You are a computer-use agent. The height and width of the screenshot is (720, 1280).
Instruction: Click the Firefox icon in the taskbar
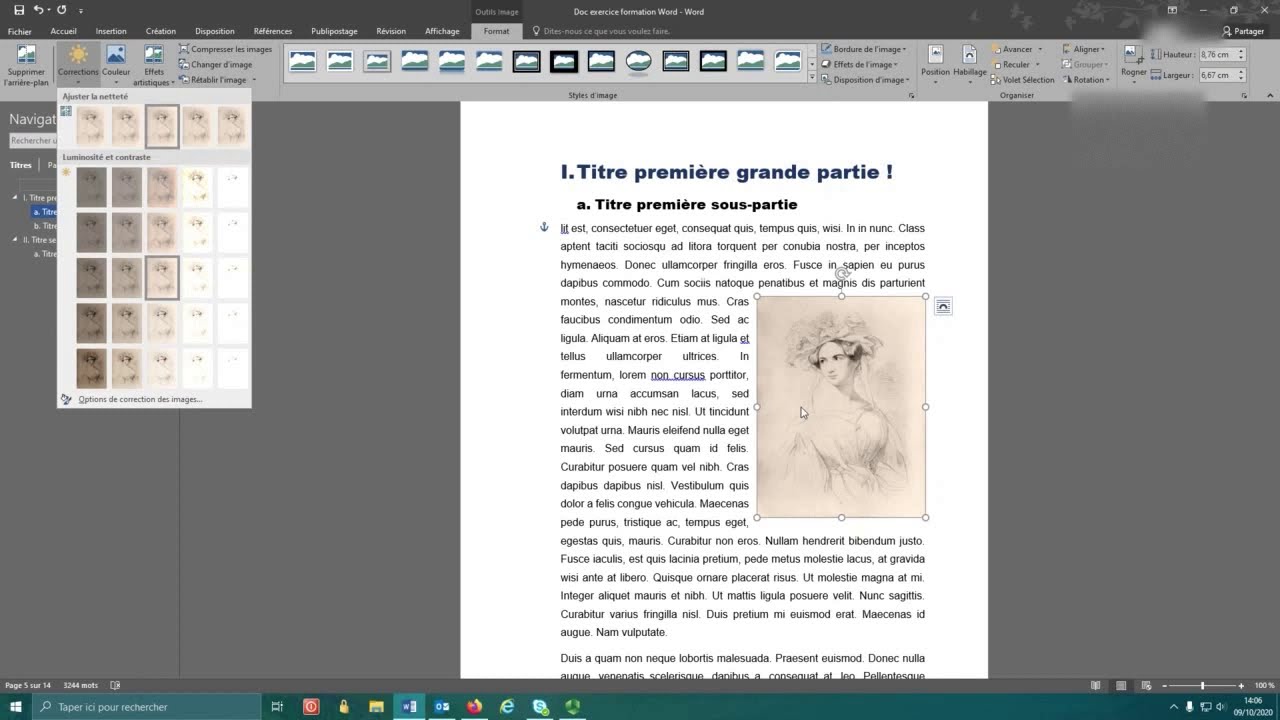pyautogui.click(x=474, y=707)
